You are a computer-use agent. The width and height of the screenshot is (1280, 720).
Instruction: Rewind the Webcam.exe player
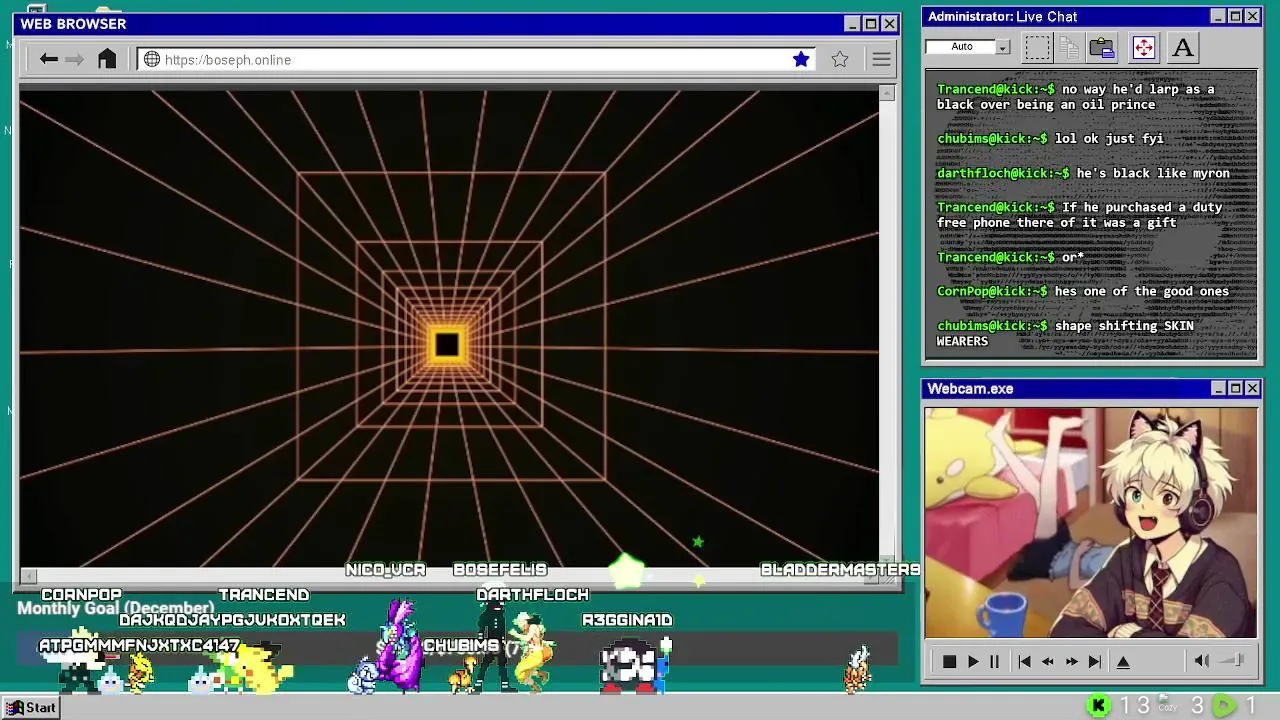click(x=1048, y=661)
